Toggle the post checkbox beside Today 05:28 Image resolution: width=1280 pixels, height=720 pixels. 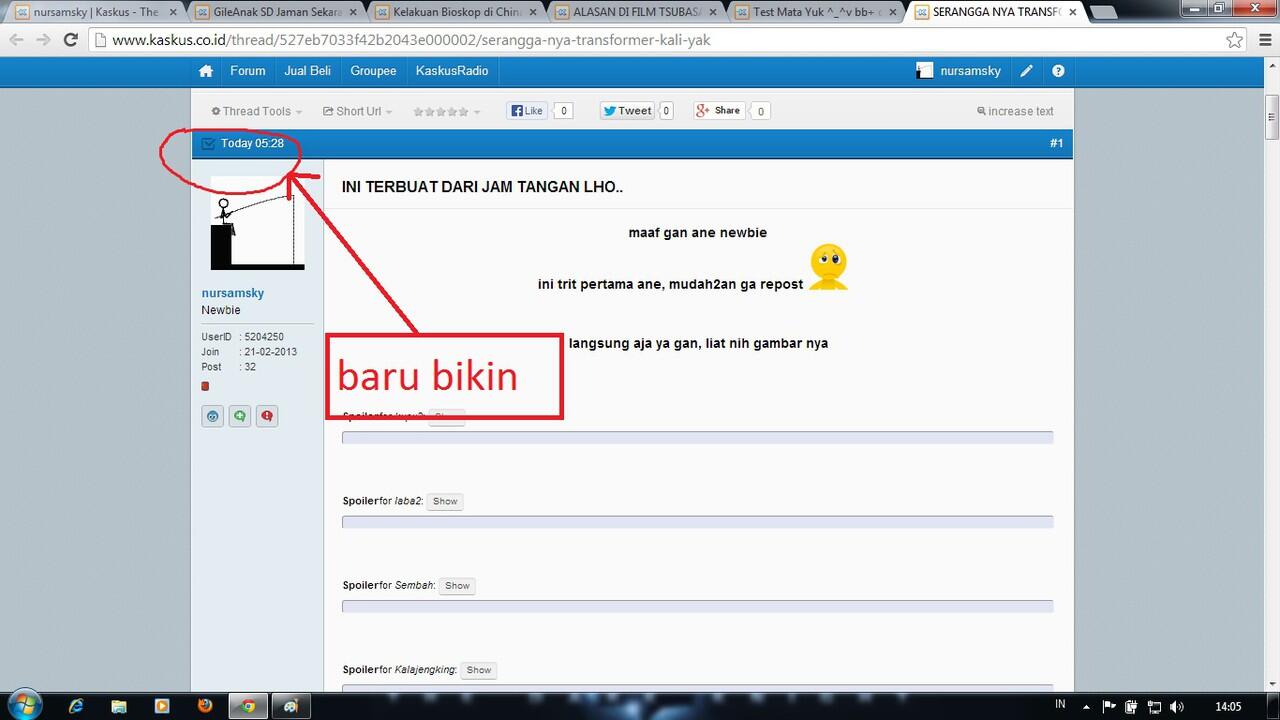(208, 143)
